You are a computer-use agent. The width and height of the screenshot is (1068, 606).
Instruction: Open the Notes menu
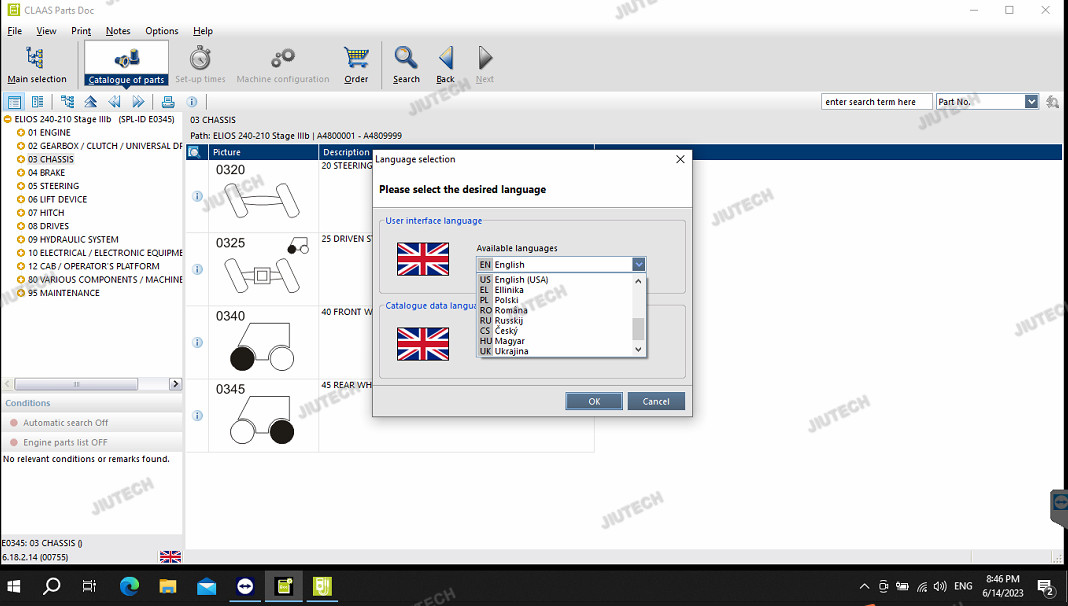pos(118,31)
